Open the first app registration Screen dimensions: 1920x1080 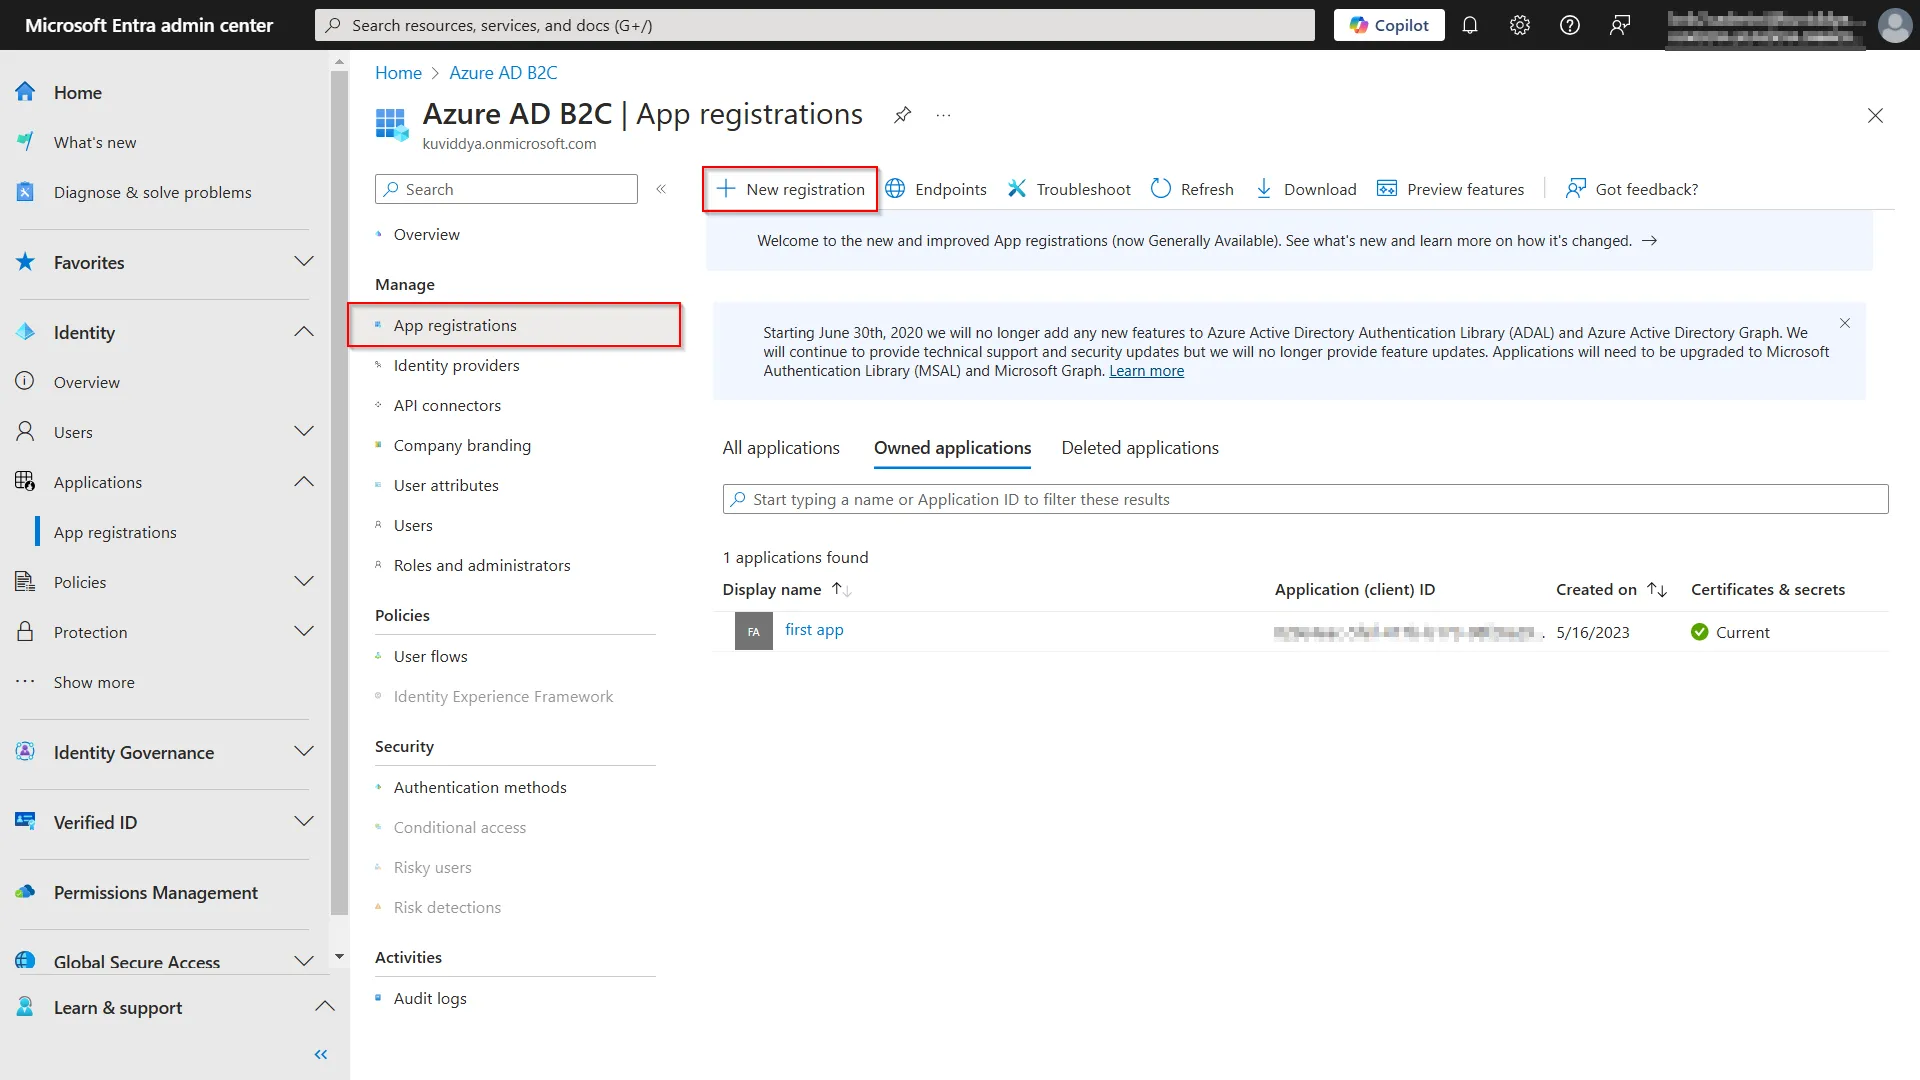click(814, 630)
